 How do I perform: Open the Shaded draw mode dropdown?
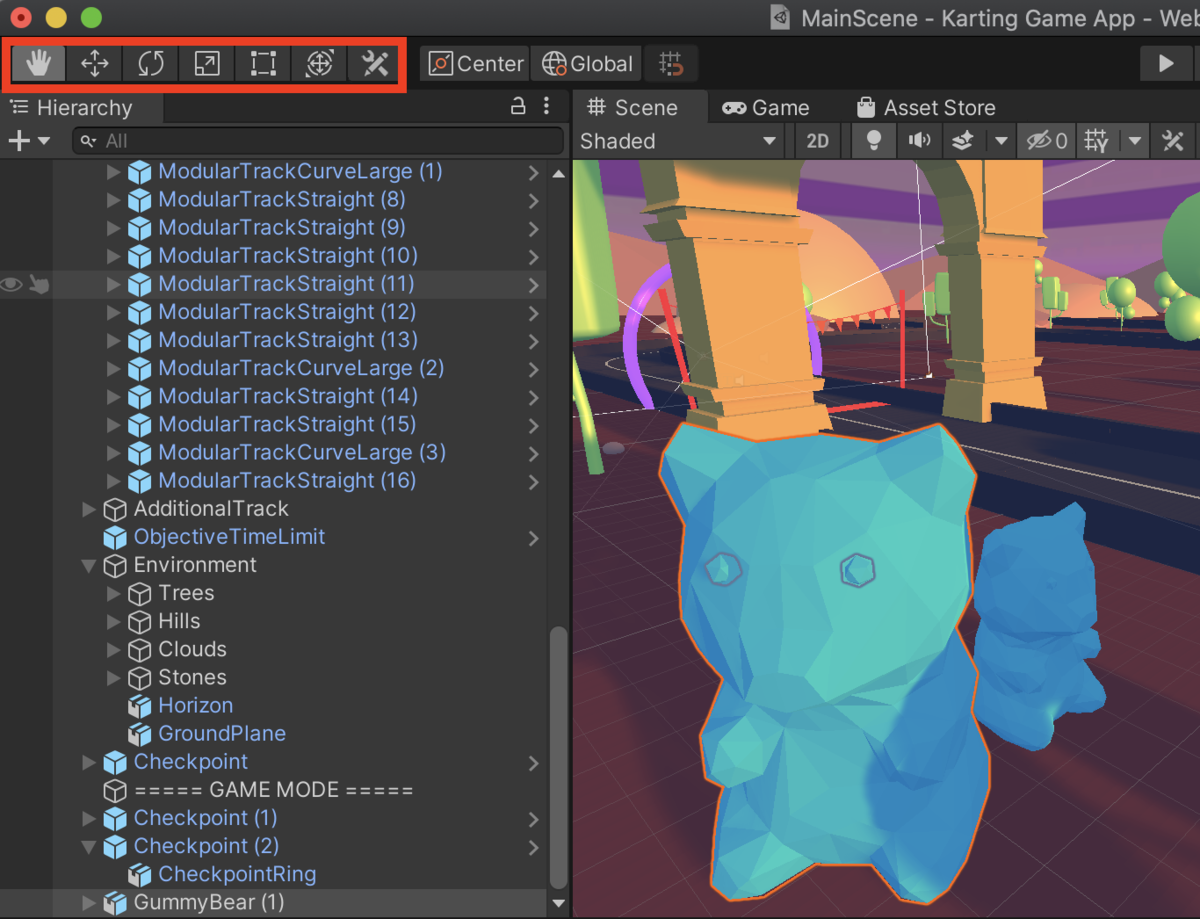pos(679,141)
